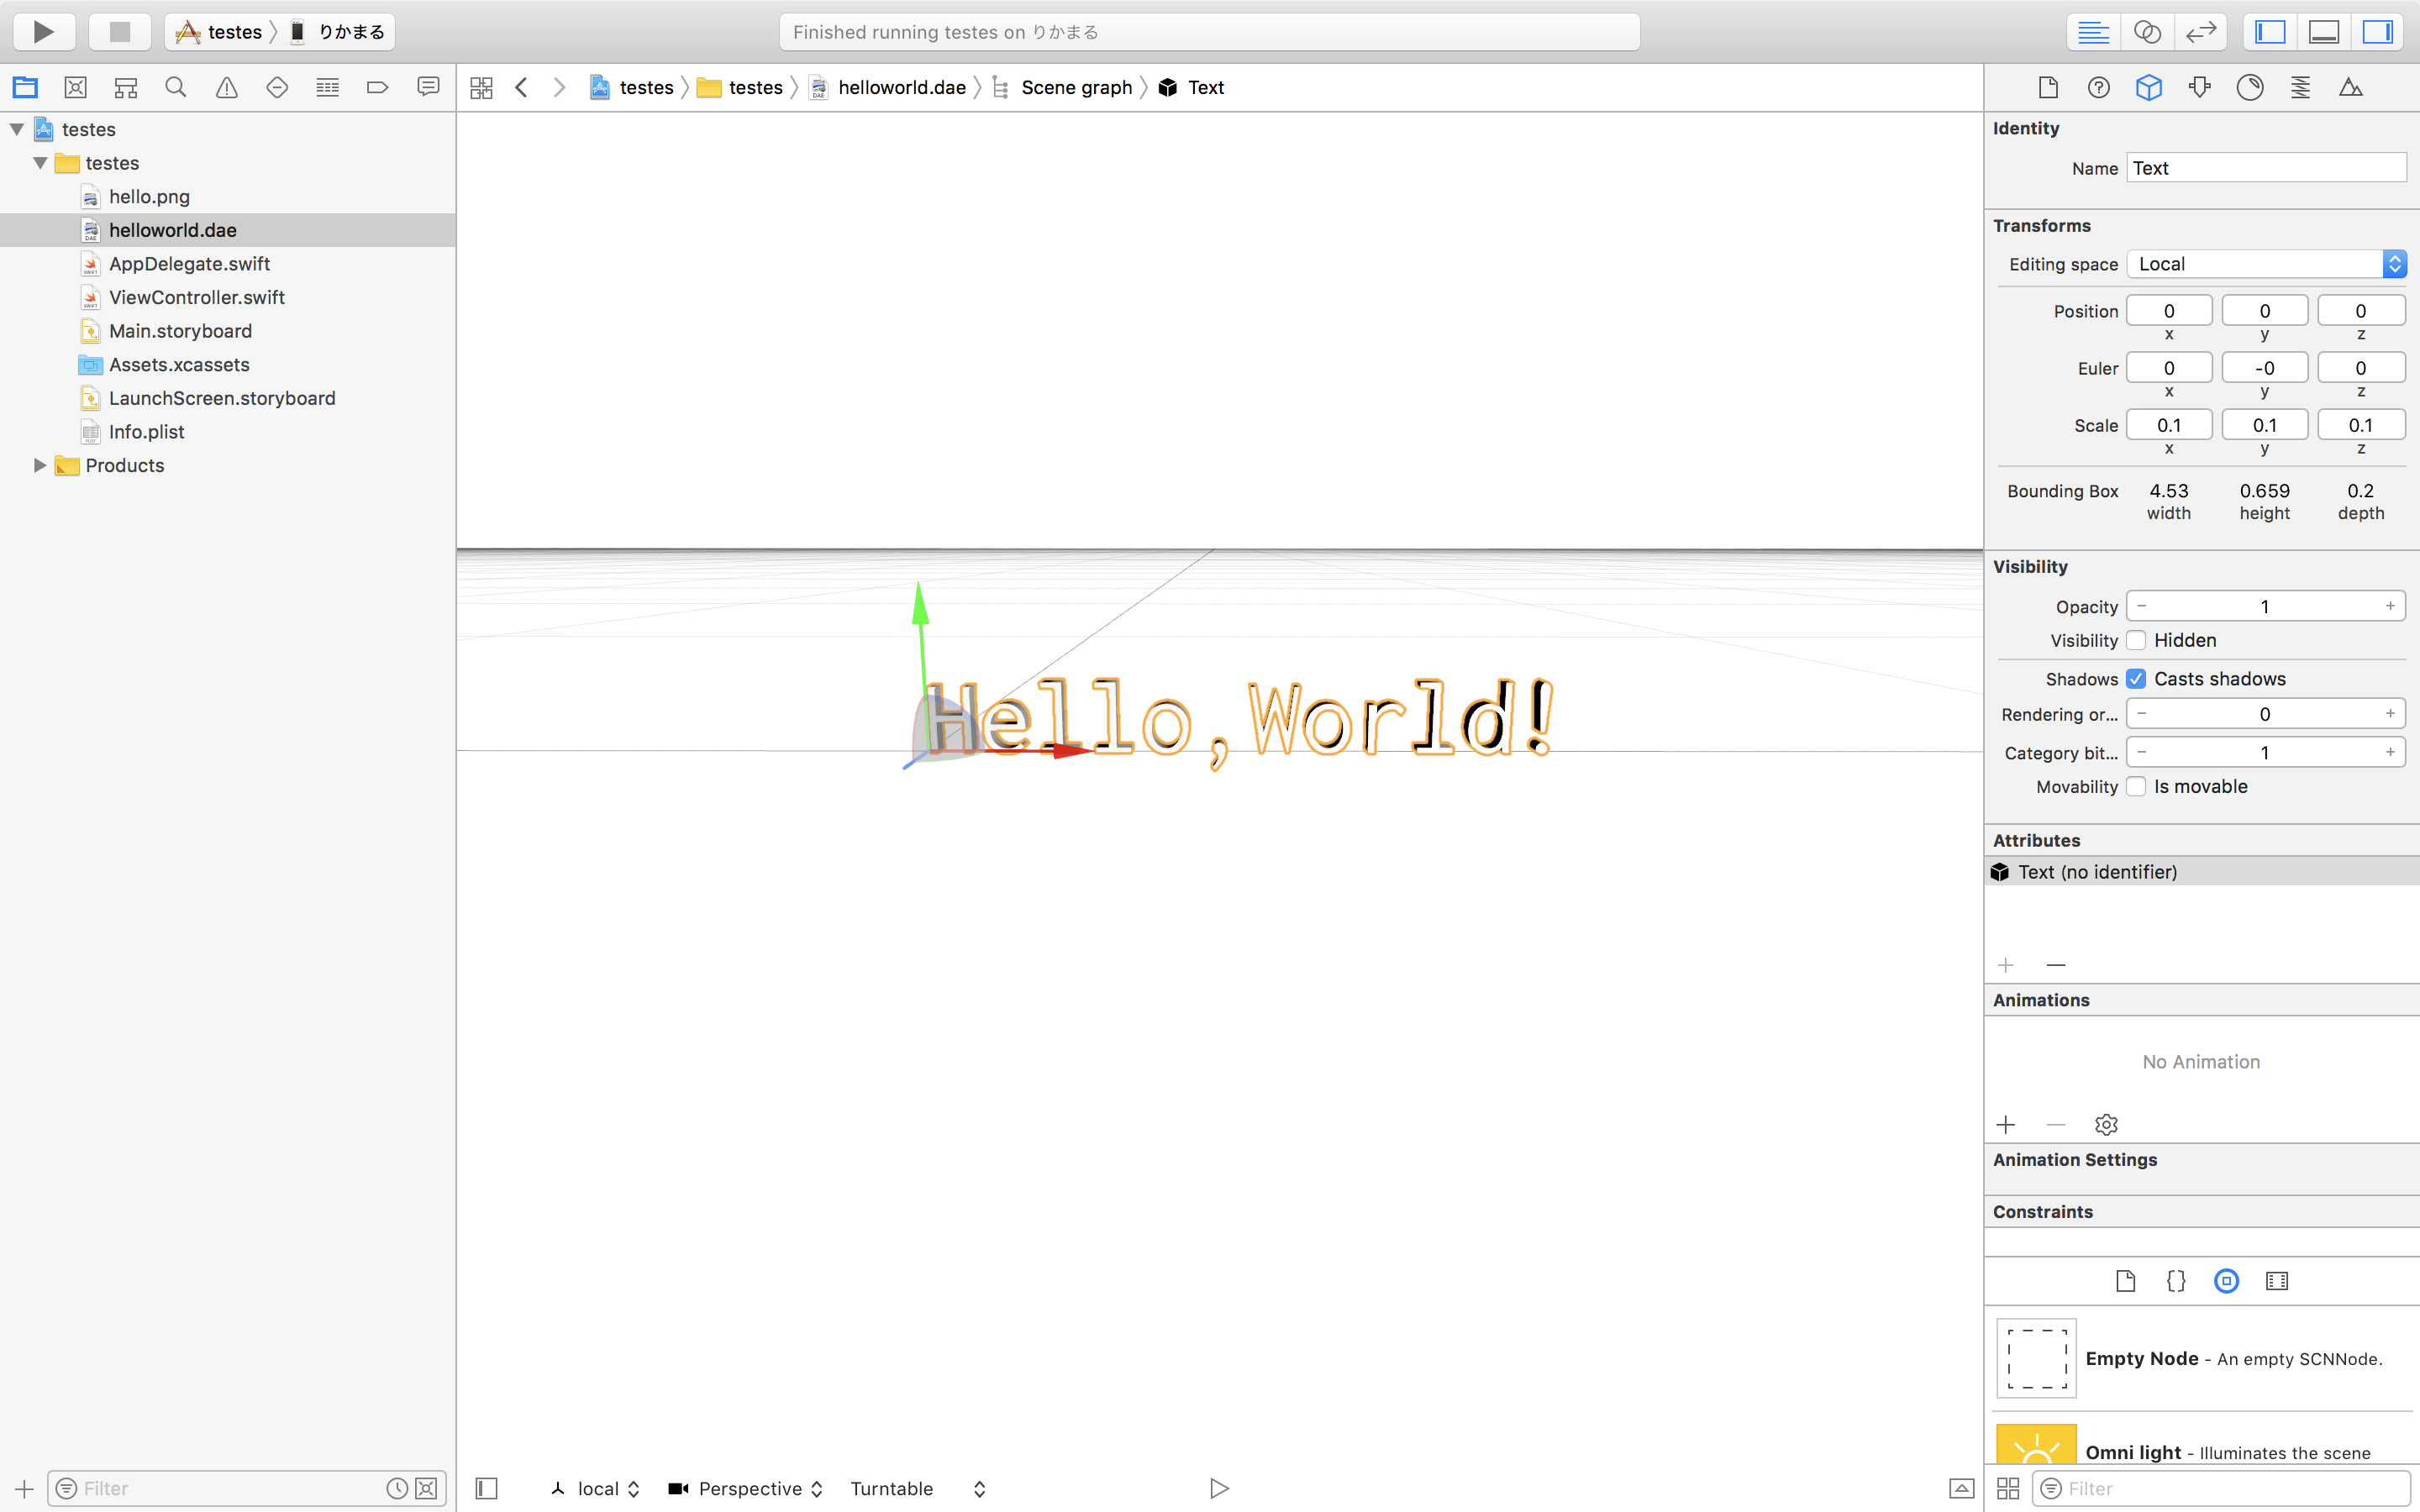Select helloworld.dae in the breadcrumb bar

point(899,87)
